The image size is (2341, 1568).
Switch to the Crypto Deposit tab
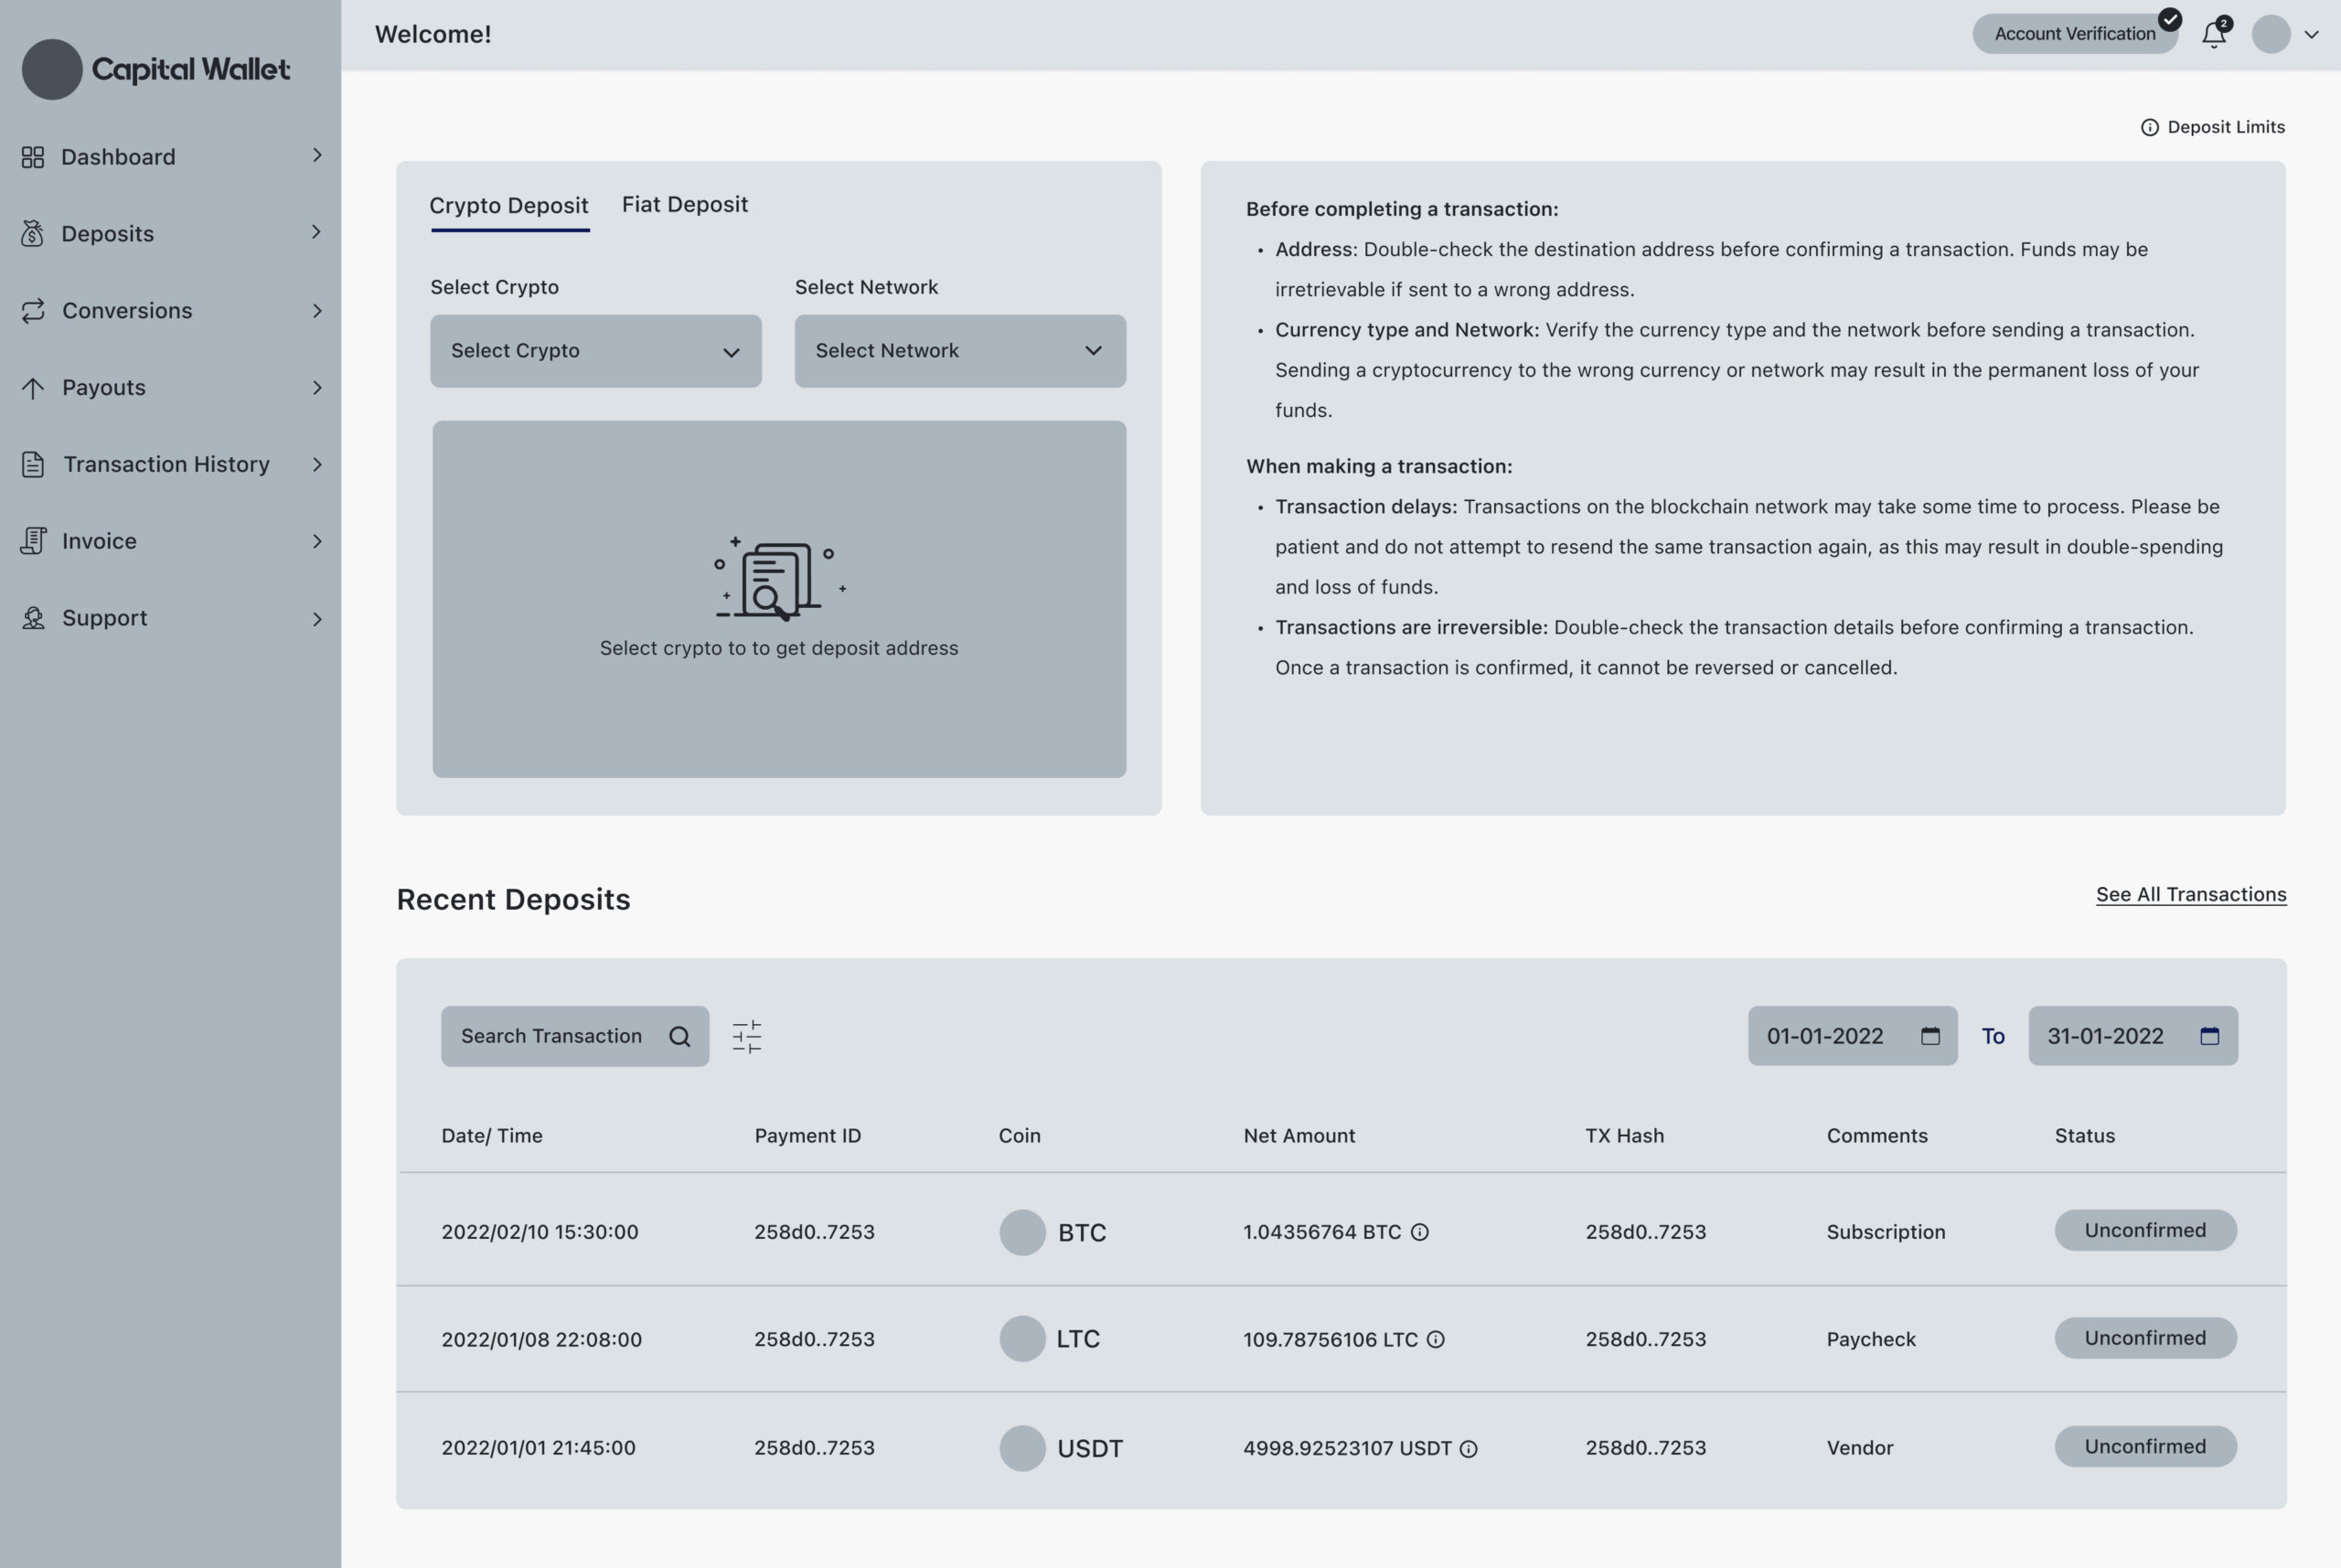coord(509,205)
